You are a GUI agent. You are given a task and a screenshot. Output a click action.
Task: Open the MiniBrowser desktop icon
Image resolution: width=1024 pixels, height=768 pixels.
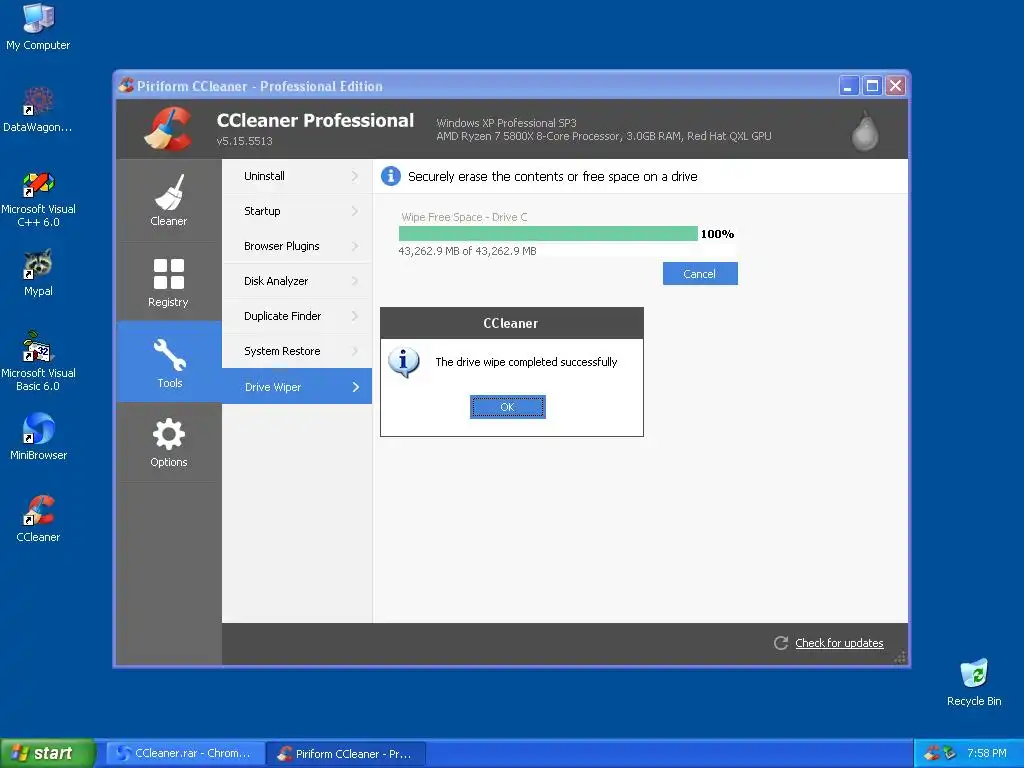(x=38, y=428)
